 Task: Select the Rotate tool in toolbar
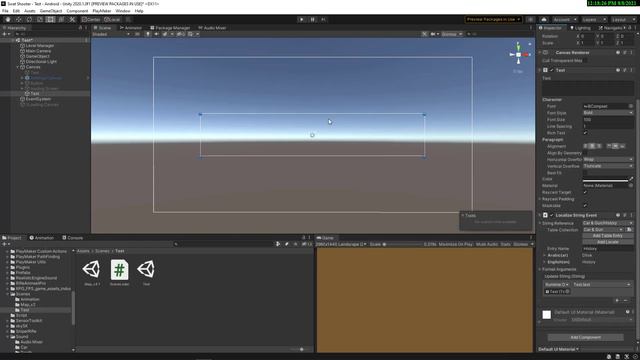pos(29,19)
